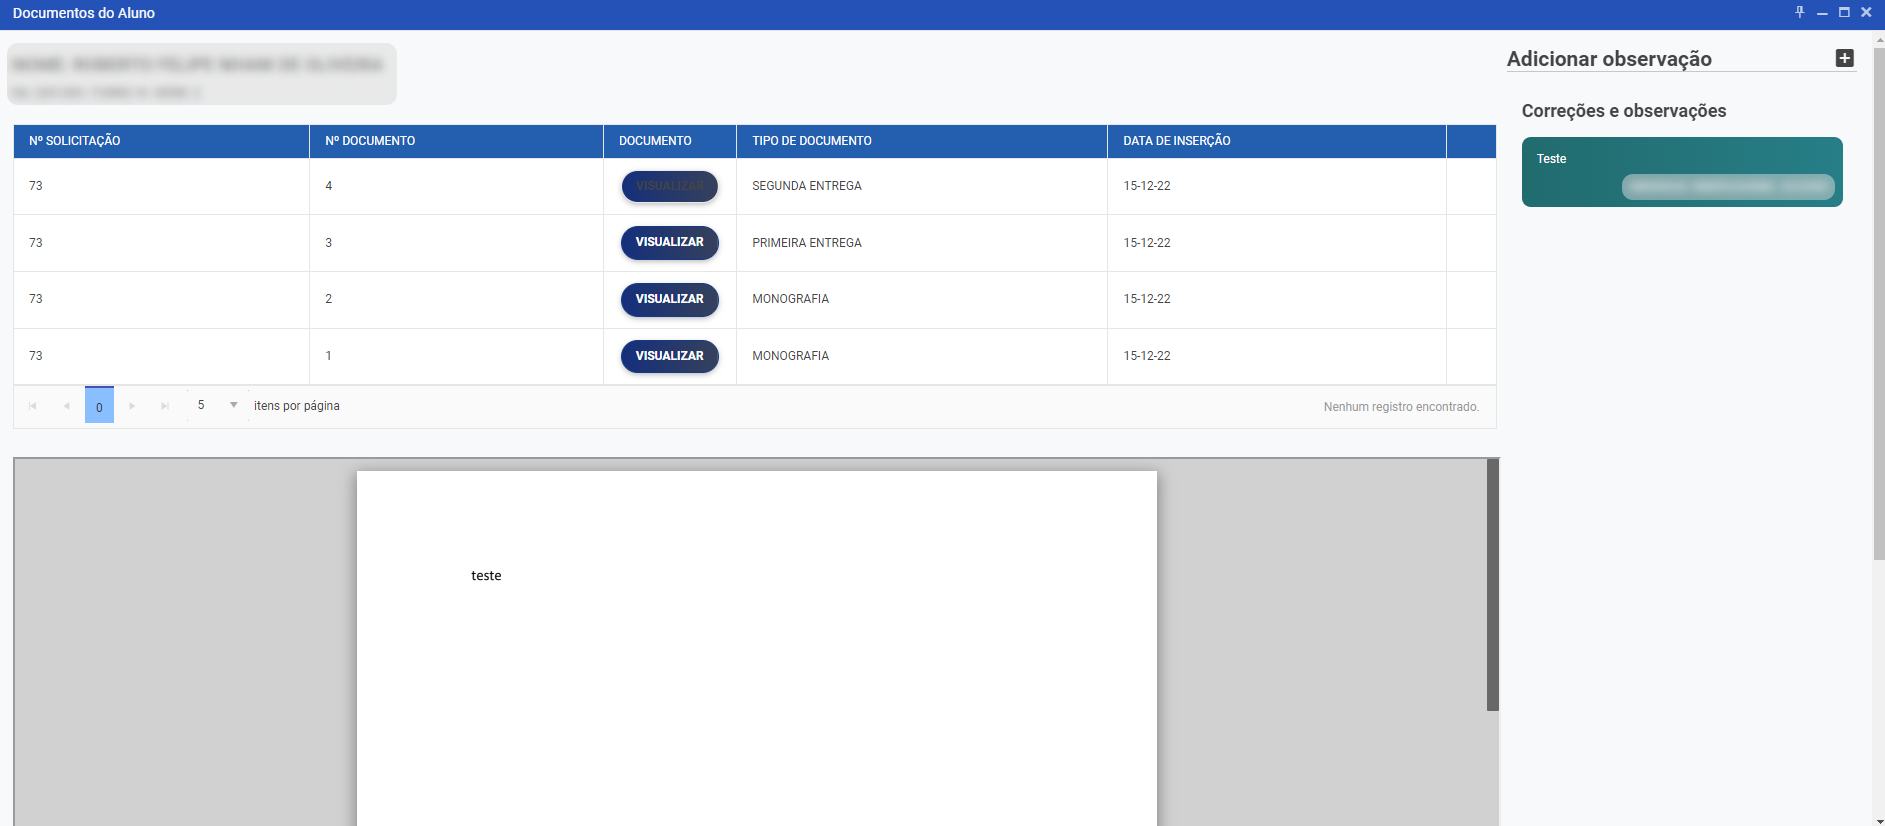Click solicitação 73 in document 2 row
Screen dimensions: 1885x826
[36, 299]
